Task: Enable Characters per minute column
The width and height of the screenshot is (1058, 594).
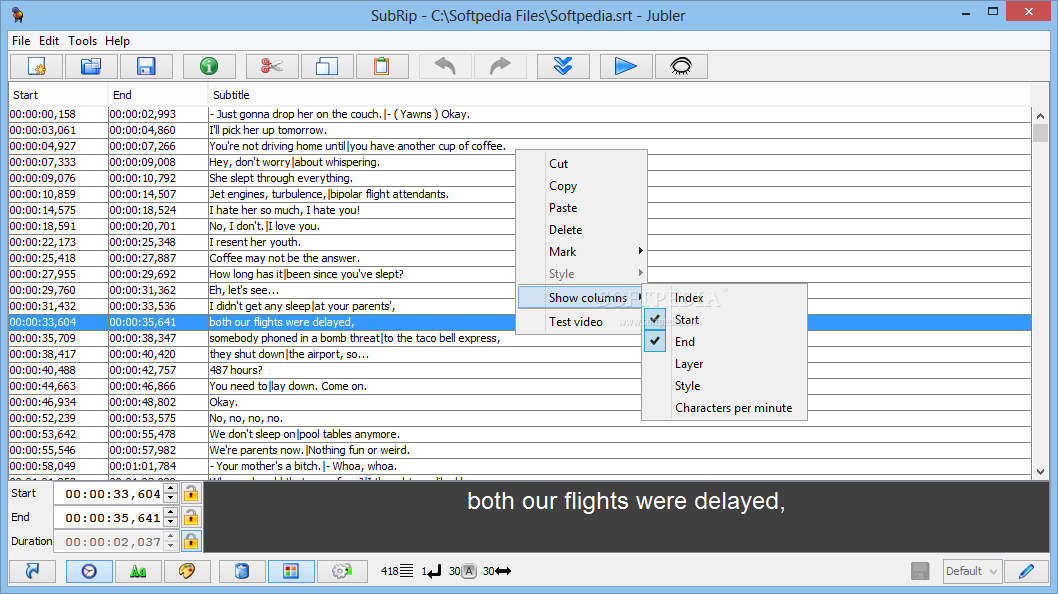Action: pos(725,408)
